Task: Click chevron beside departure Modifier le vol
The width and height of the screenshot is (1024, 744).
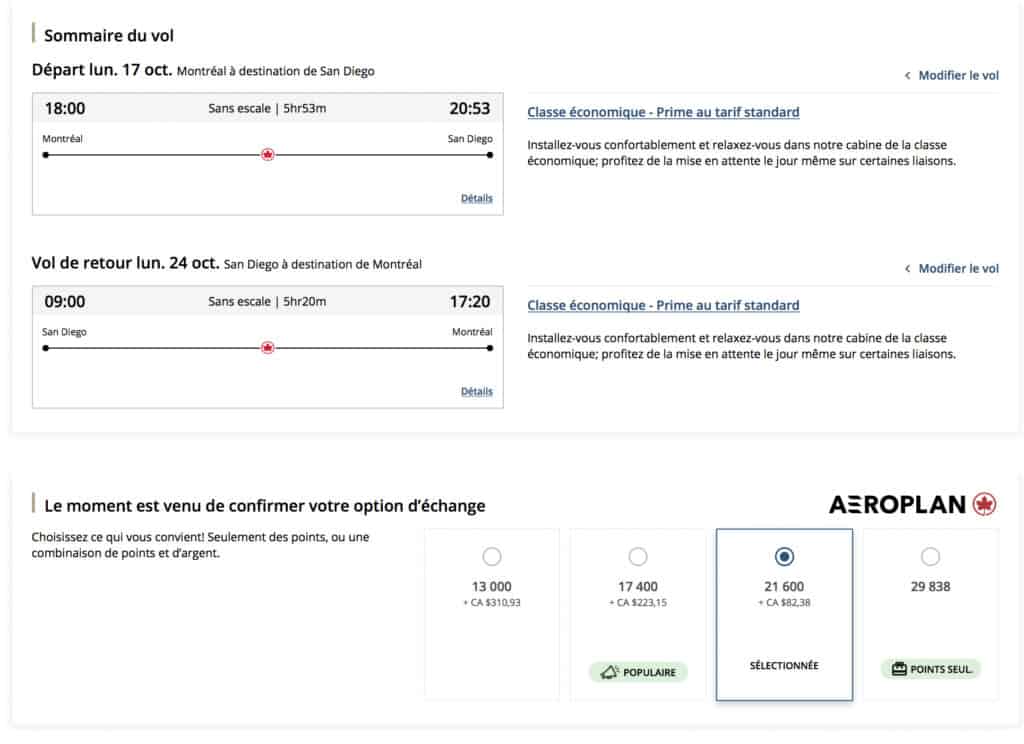Action: [907, 76]
